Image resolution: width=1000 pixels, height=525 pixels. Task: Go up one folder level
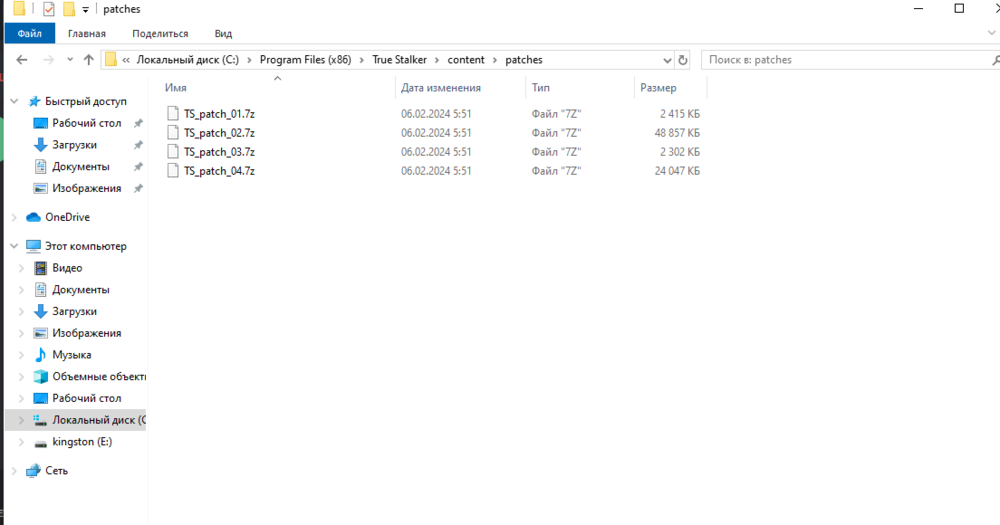click(x=89, y=60)
